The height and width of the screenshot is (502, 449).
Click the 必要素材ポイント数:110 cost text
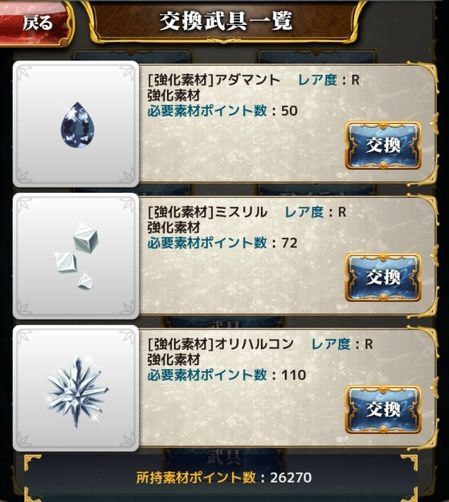tap(227, 375)
